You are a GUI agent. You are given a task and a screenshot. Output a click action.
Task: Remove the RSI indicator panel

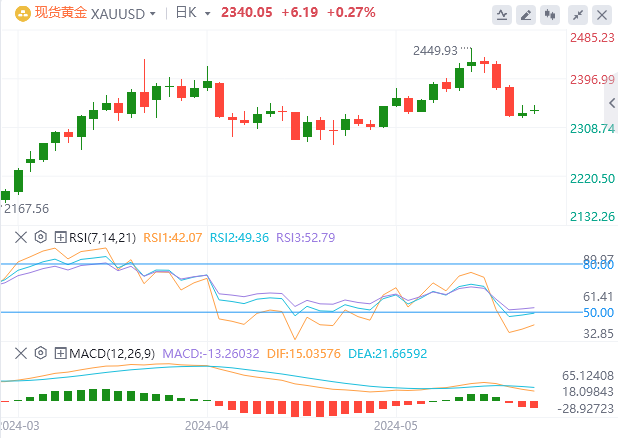click(20, 237)
